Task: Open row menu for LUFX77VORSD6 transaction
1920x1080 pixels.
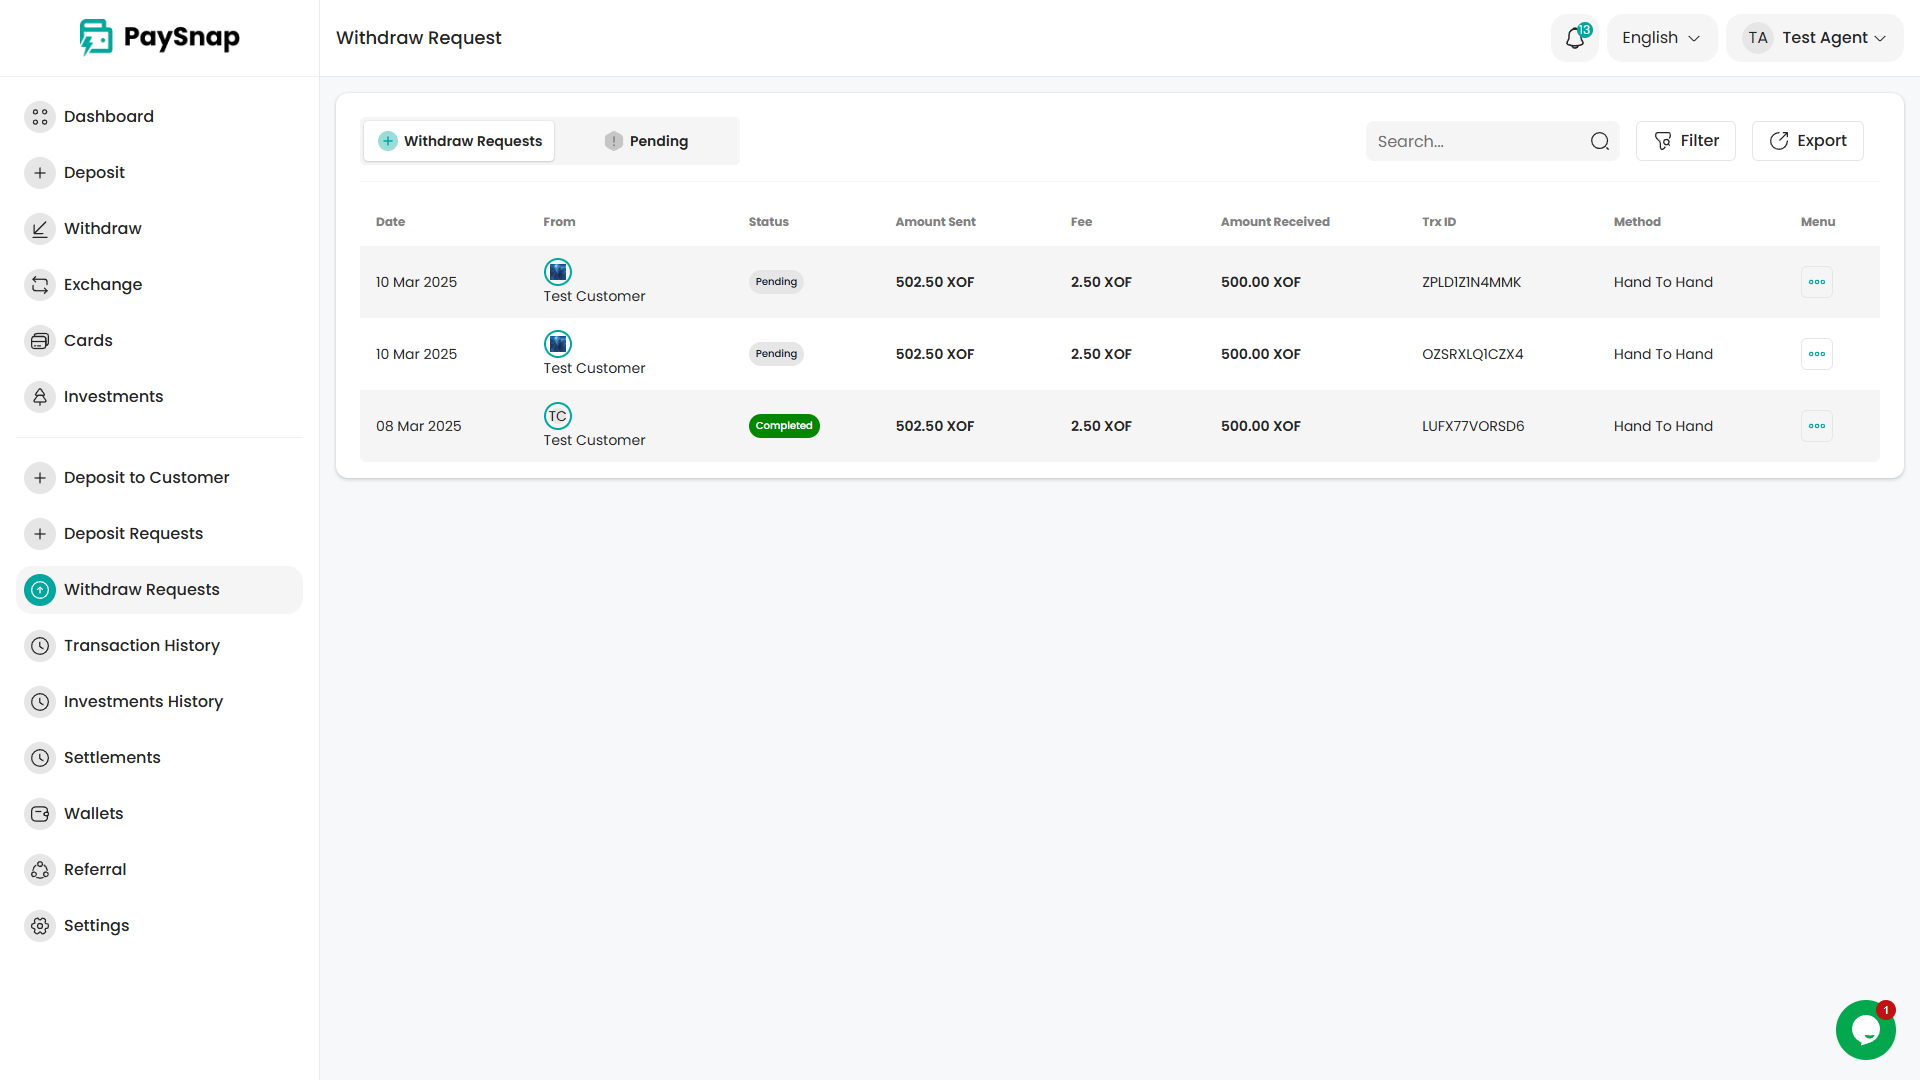Action: pos(1816,426)
